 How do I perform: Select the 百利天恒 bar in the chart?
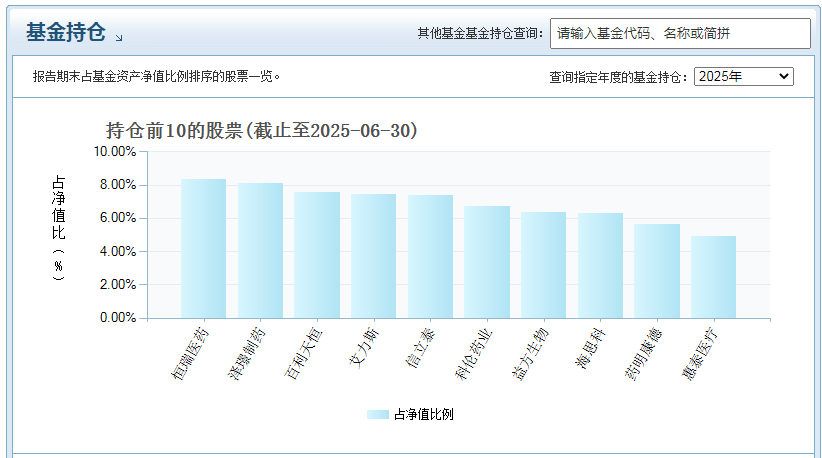click(317, 255)
